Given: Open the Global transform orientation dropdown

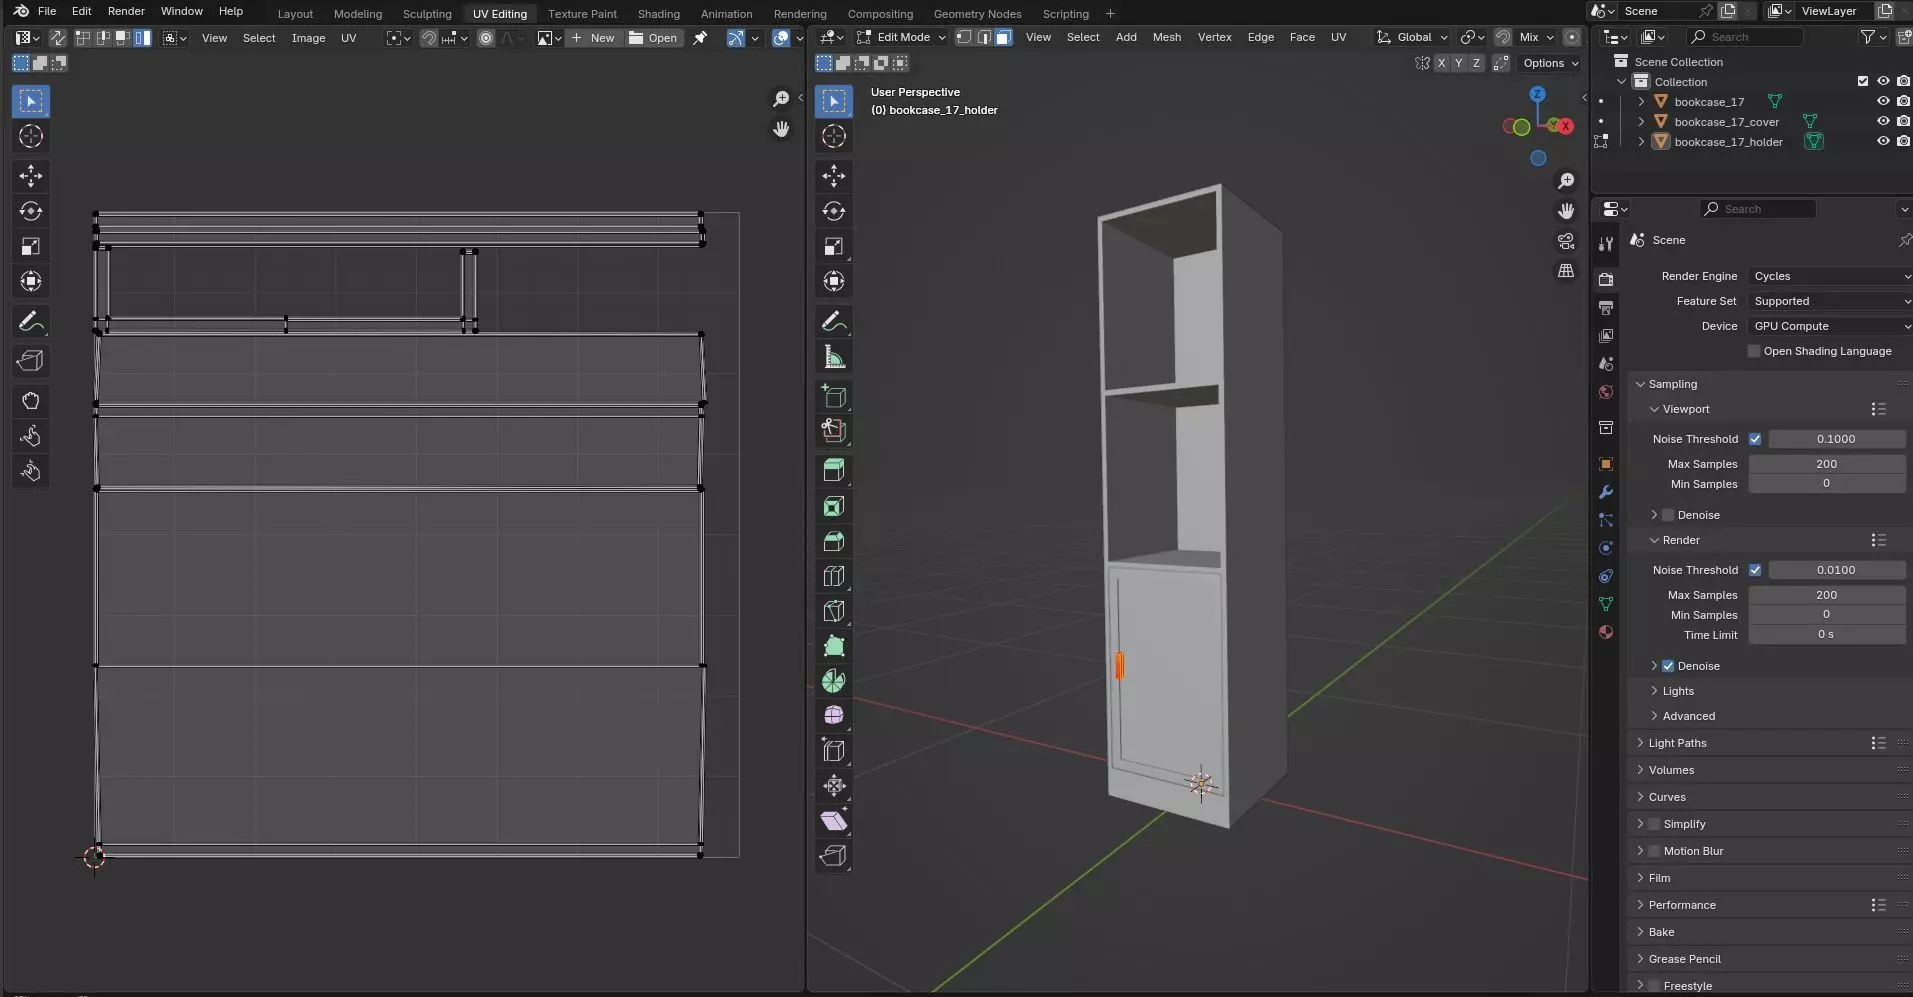Looking at the screenshot, I should pyautogui.click(x=1412, y=37).
